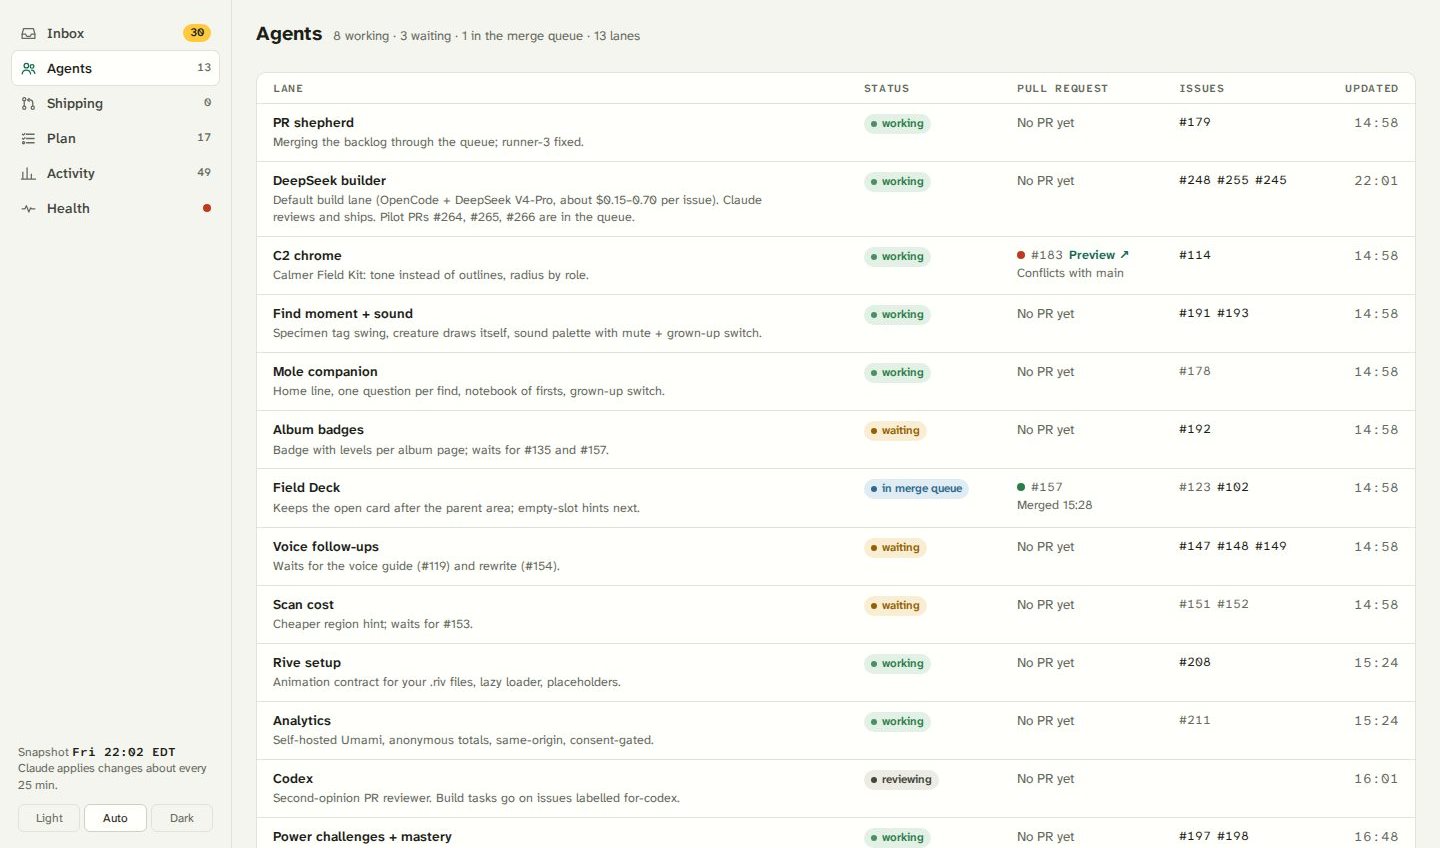Click the Health pulse icon
This screenshot has width=1440, height=848.
[28, 208]
